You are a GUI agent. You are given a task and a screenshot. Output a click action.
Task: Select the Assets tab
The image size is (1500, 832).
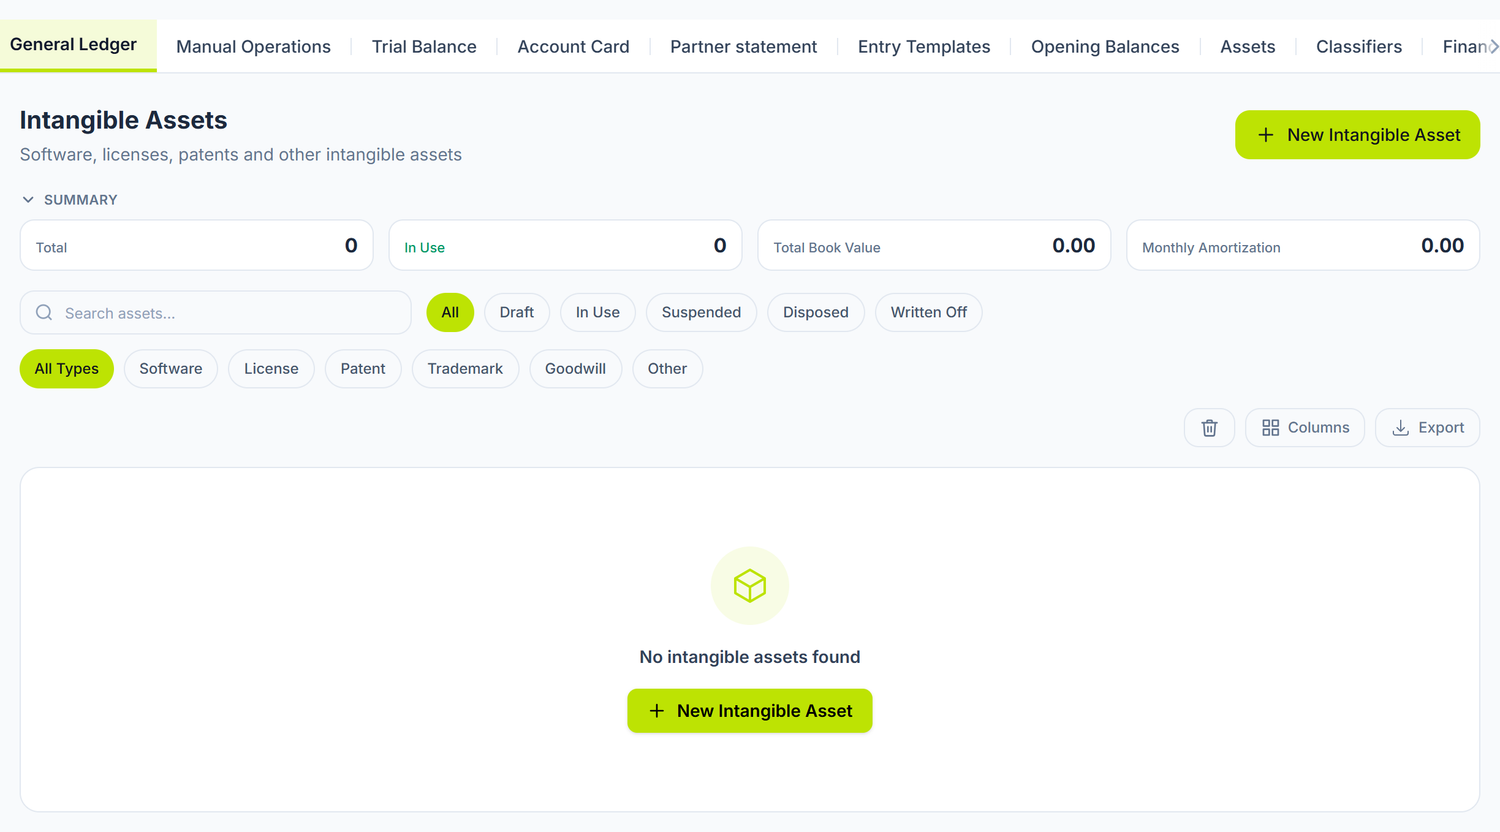pos(1247,47)
